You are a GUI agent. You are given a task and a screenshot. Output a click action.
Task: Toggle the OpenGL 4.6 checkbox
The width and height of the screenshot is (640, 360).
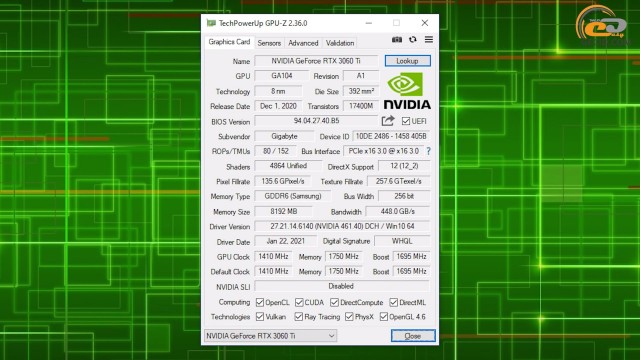[384, 317]
